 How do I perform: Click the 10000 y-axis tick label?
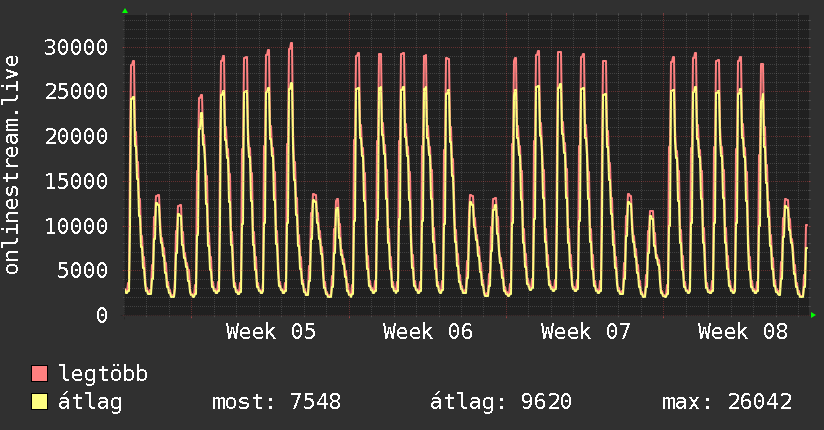(78, 226)
